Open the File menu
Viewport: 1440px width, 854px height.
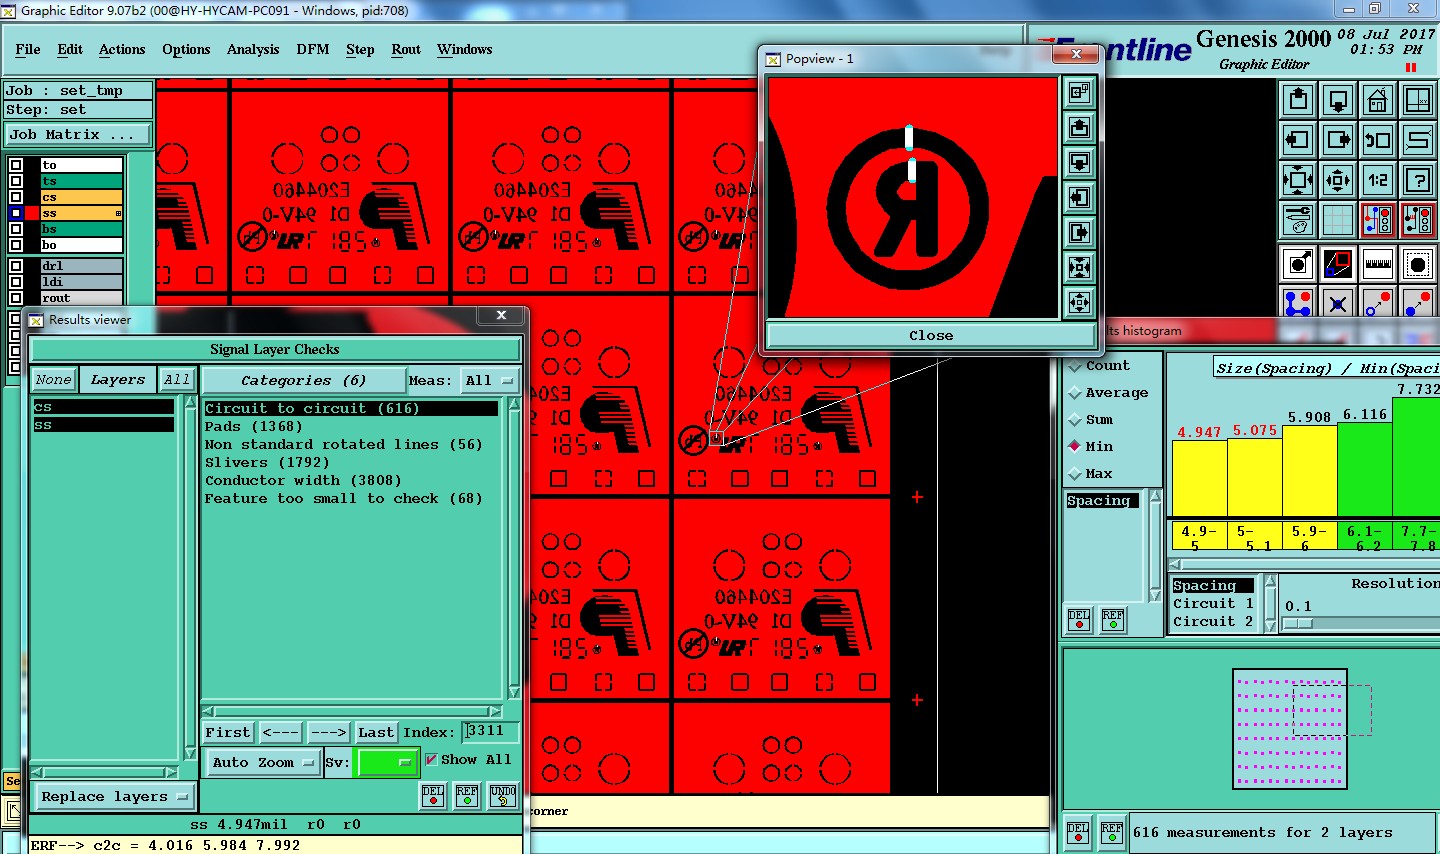(x=28, y=49)
